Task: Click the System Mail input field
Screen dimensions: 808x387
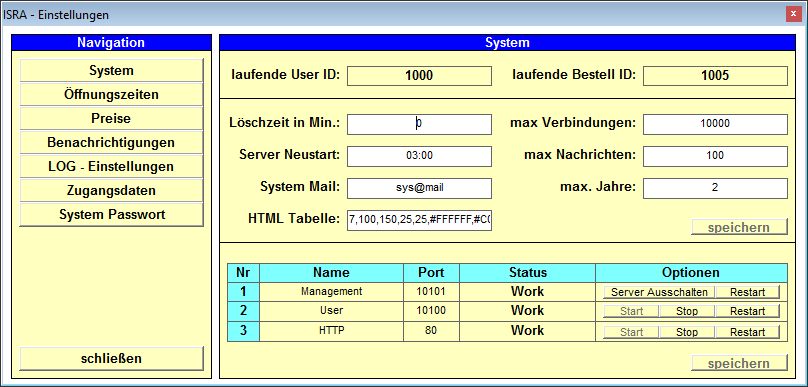Action: 419,188
